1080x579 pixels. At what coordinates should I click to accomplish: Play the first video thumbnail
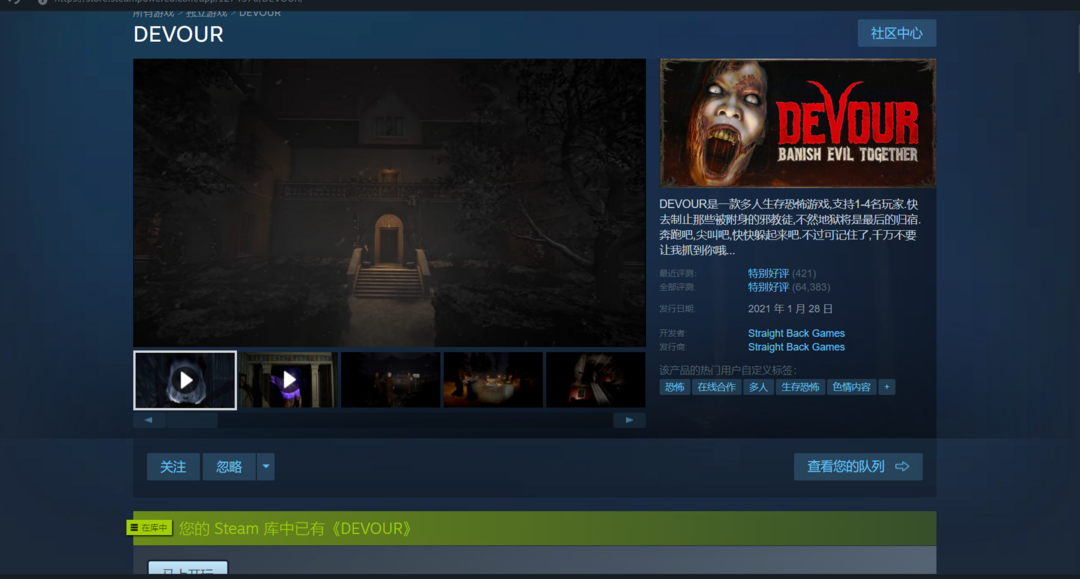[x=185, y=380]
